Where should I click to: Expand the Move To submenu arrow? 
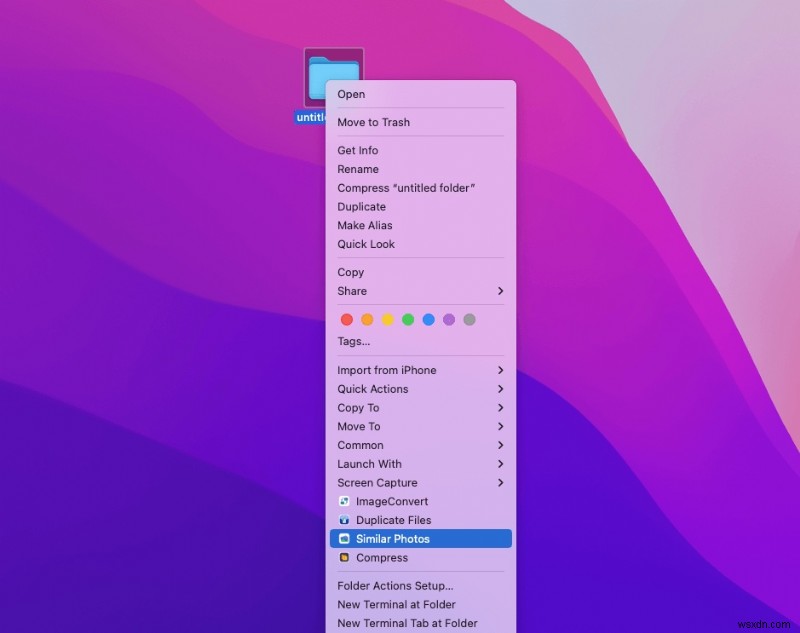pyautogui.click(x=501, y=426)
